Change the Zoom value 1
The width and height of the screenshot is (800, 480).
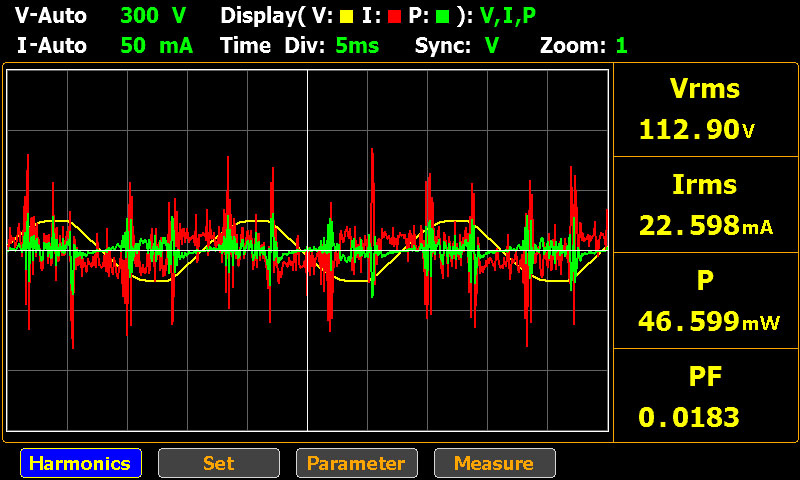(x=621, y=46)
